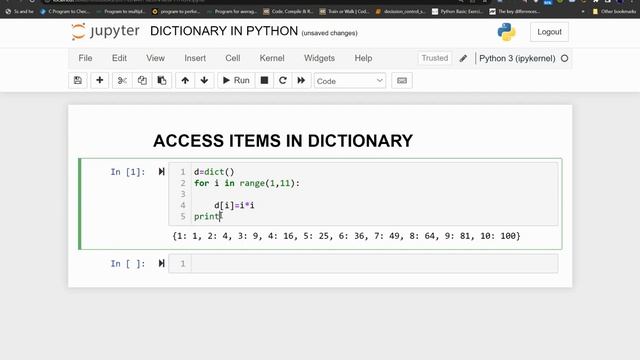The image size is (640, 360).
Task: Click the ACCESS ITEMS IN DICTIONARY heading
Action: coord(283,141)
